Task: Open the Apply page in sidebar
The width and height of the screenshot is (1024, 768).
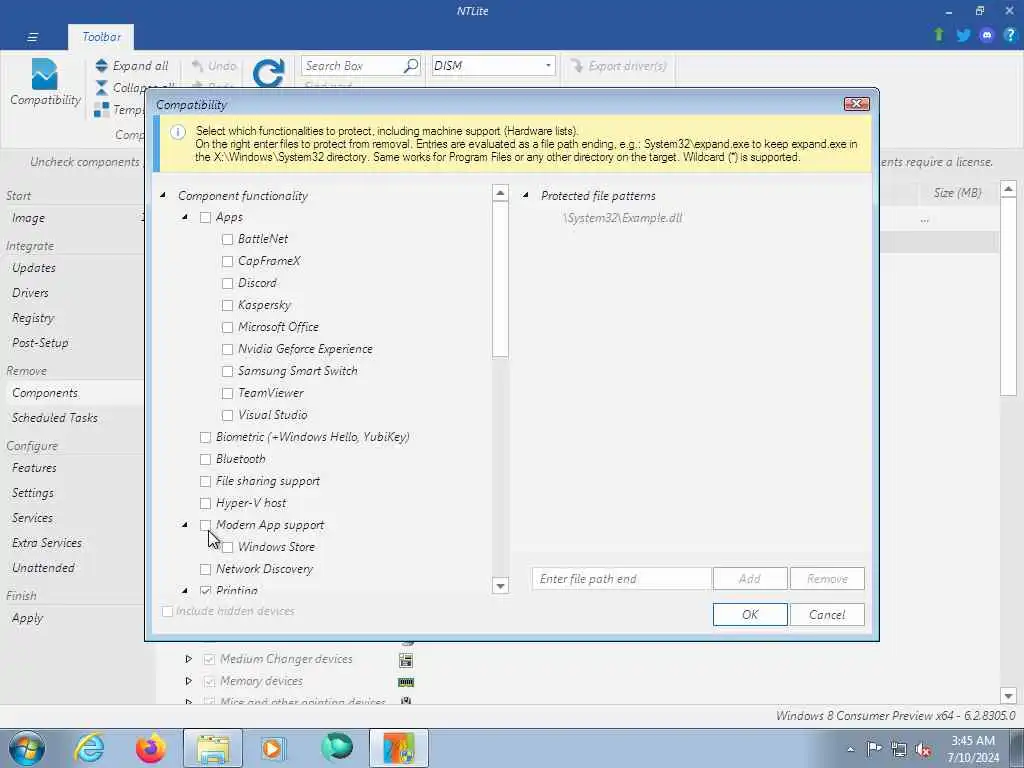Action: pyautogui.click(x=27, y=618)
